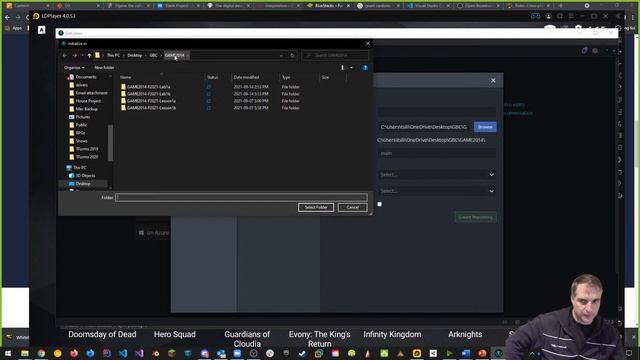Close the folder browse dialog
The image size is (640, 360).
[368, 43]
